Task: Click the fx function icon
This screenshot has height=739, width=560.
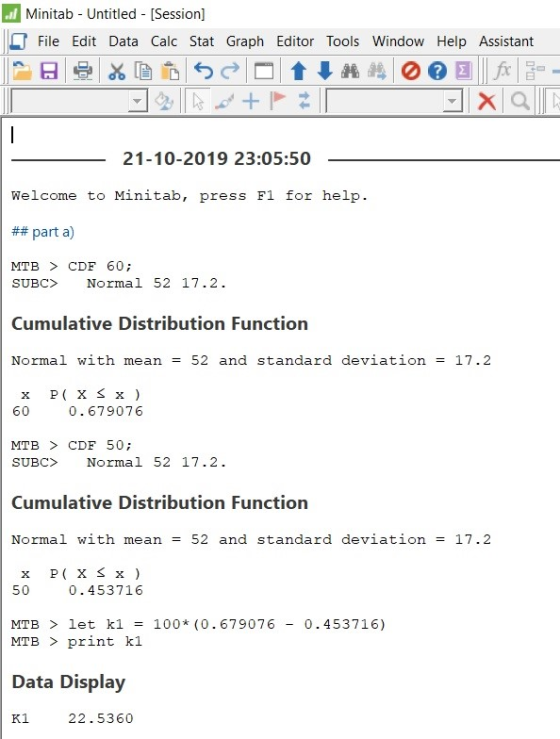Action: [x=502, y=71]
